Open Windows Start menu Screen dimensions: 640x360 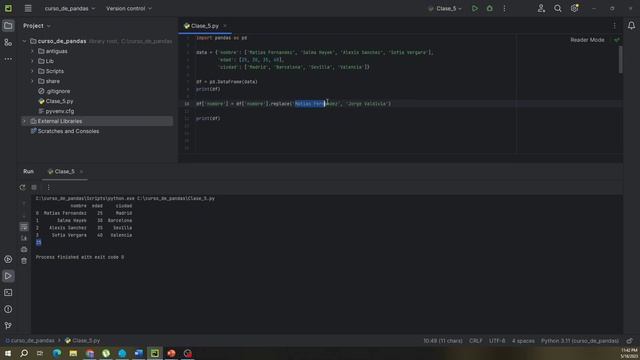point(8,353)
